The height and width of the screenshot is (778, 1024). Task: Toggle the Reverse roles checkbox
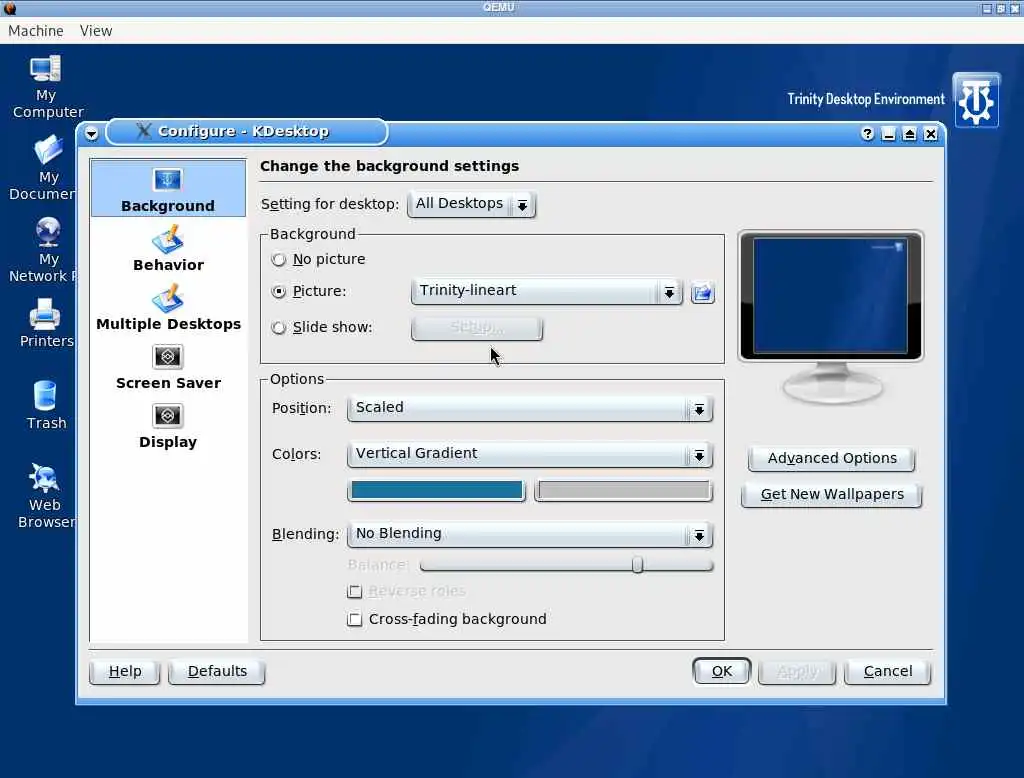(355, 591)
